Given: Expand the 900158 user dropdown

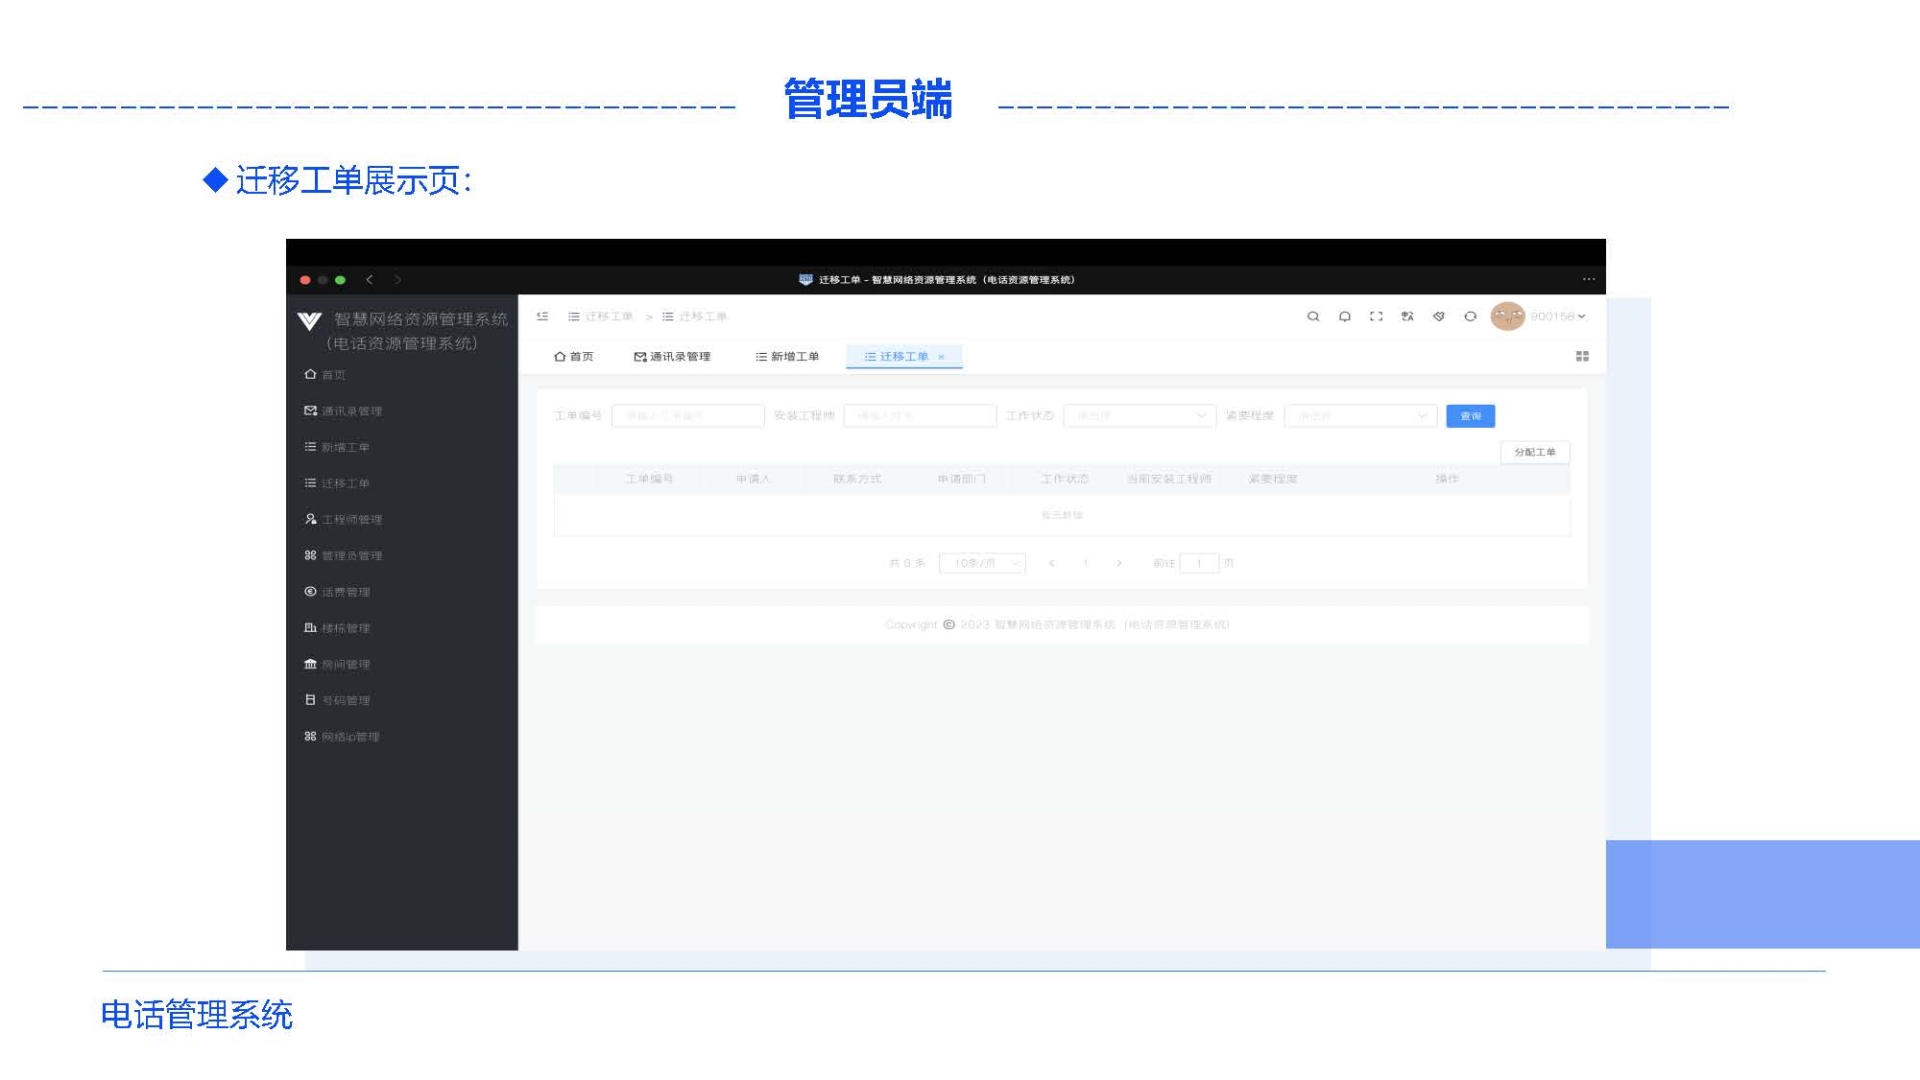Looking at the screenshot, I should click(1558, 316).
